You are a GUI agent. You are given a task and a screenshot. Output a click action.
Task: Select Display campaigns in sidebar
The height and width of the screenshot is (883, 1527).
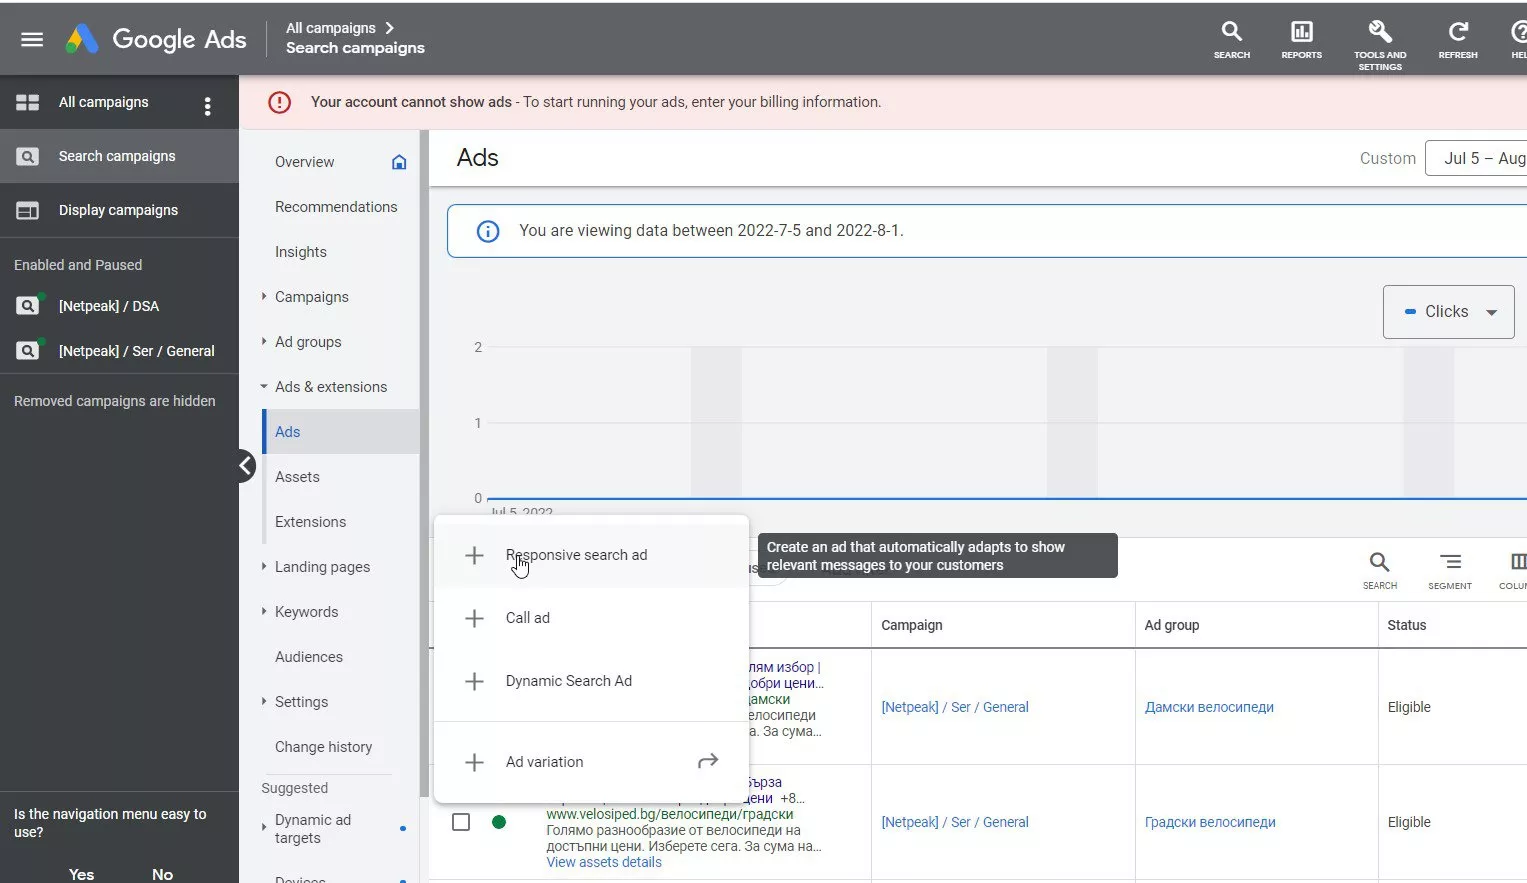tap(119, 210)
